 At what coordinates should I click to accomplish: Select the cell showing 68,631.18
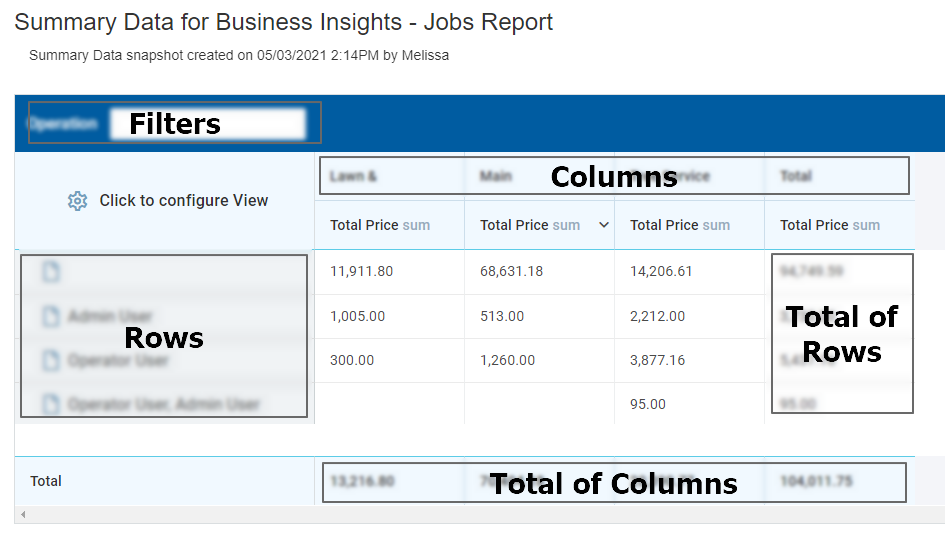511,271
